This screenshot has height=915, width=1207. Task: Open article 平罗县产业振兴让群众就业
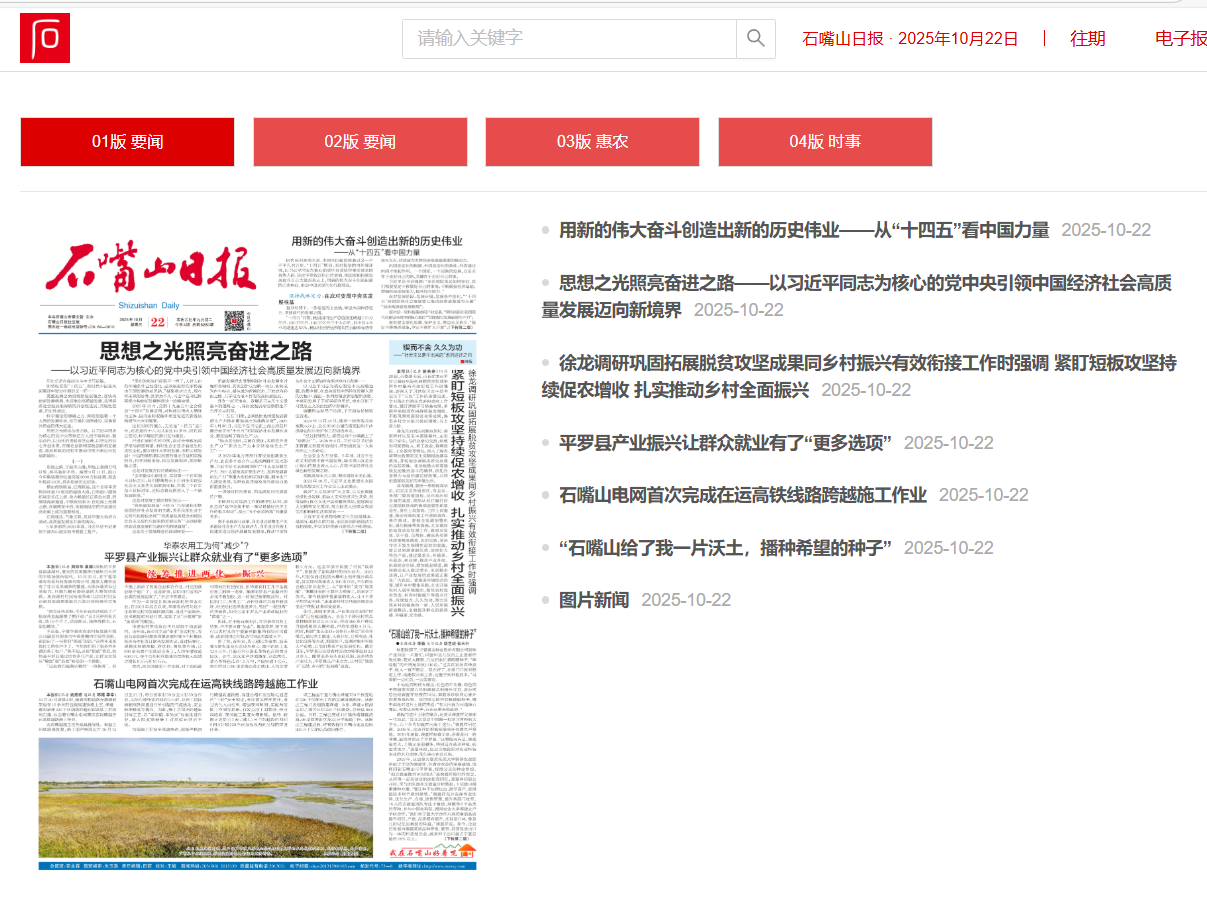pyautogui.click(x=725, y=443)
